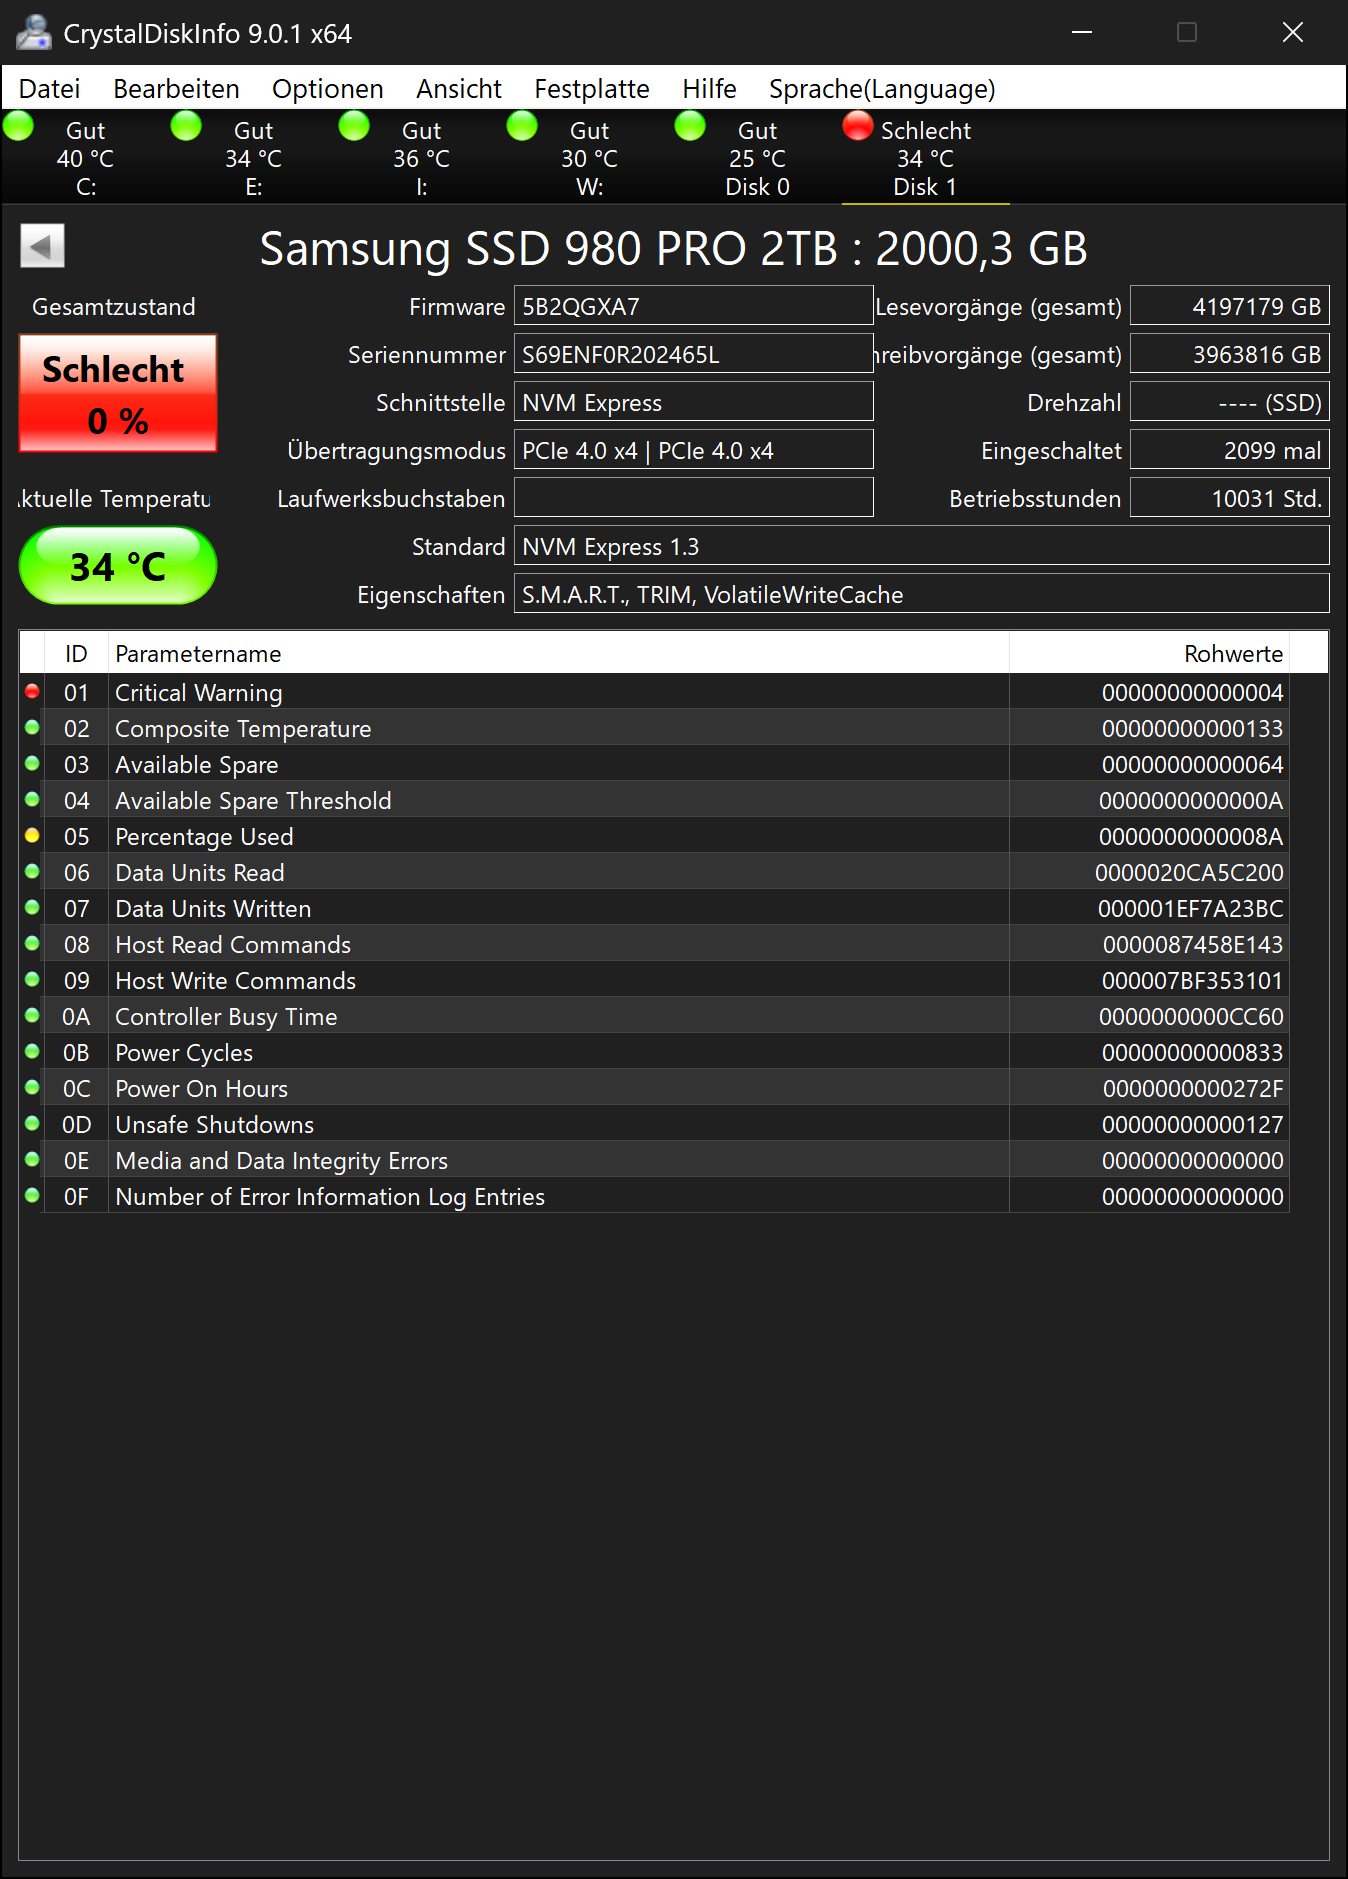This screenshot has height=1879, width=1348.
Task: Open the Hilfe menu
Action: point(709,89)
